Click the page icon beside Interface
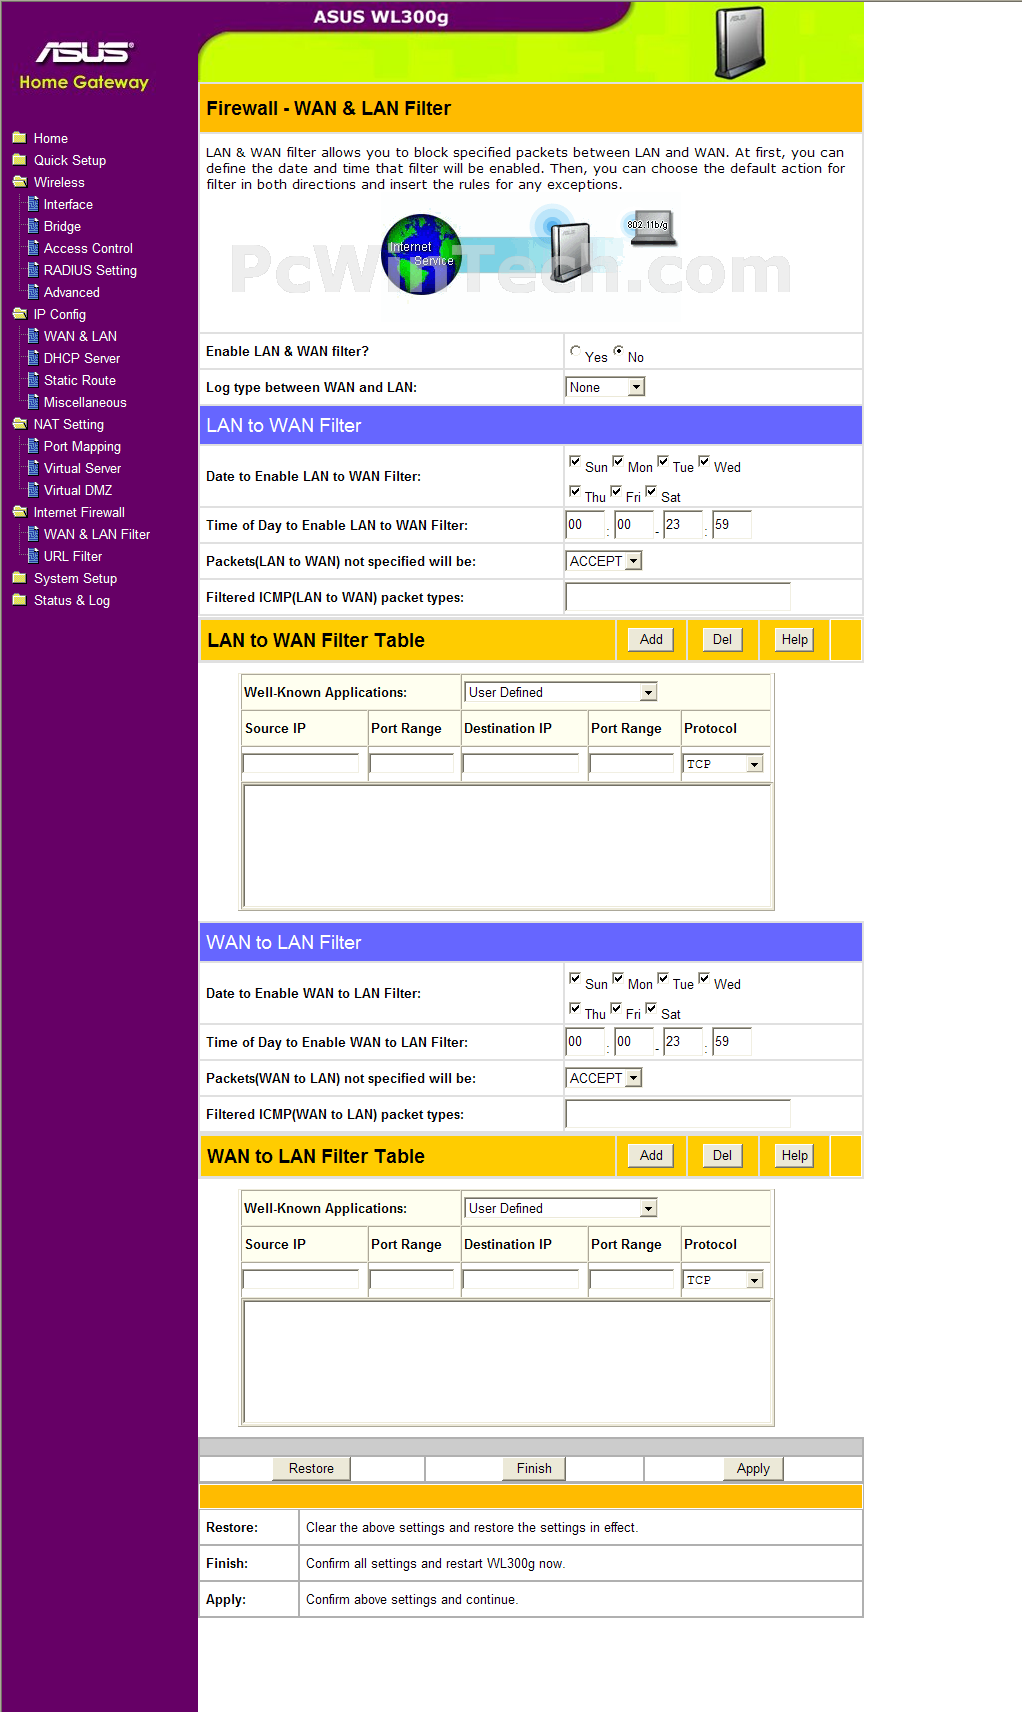The height and width of the screenshot is (1712, 1022). 33,204
